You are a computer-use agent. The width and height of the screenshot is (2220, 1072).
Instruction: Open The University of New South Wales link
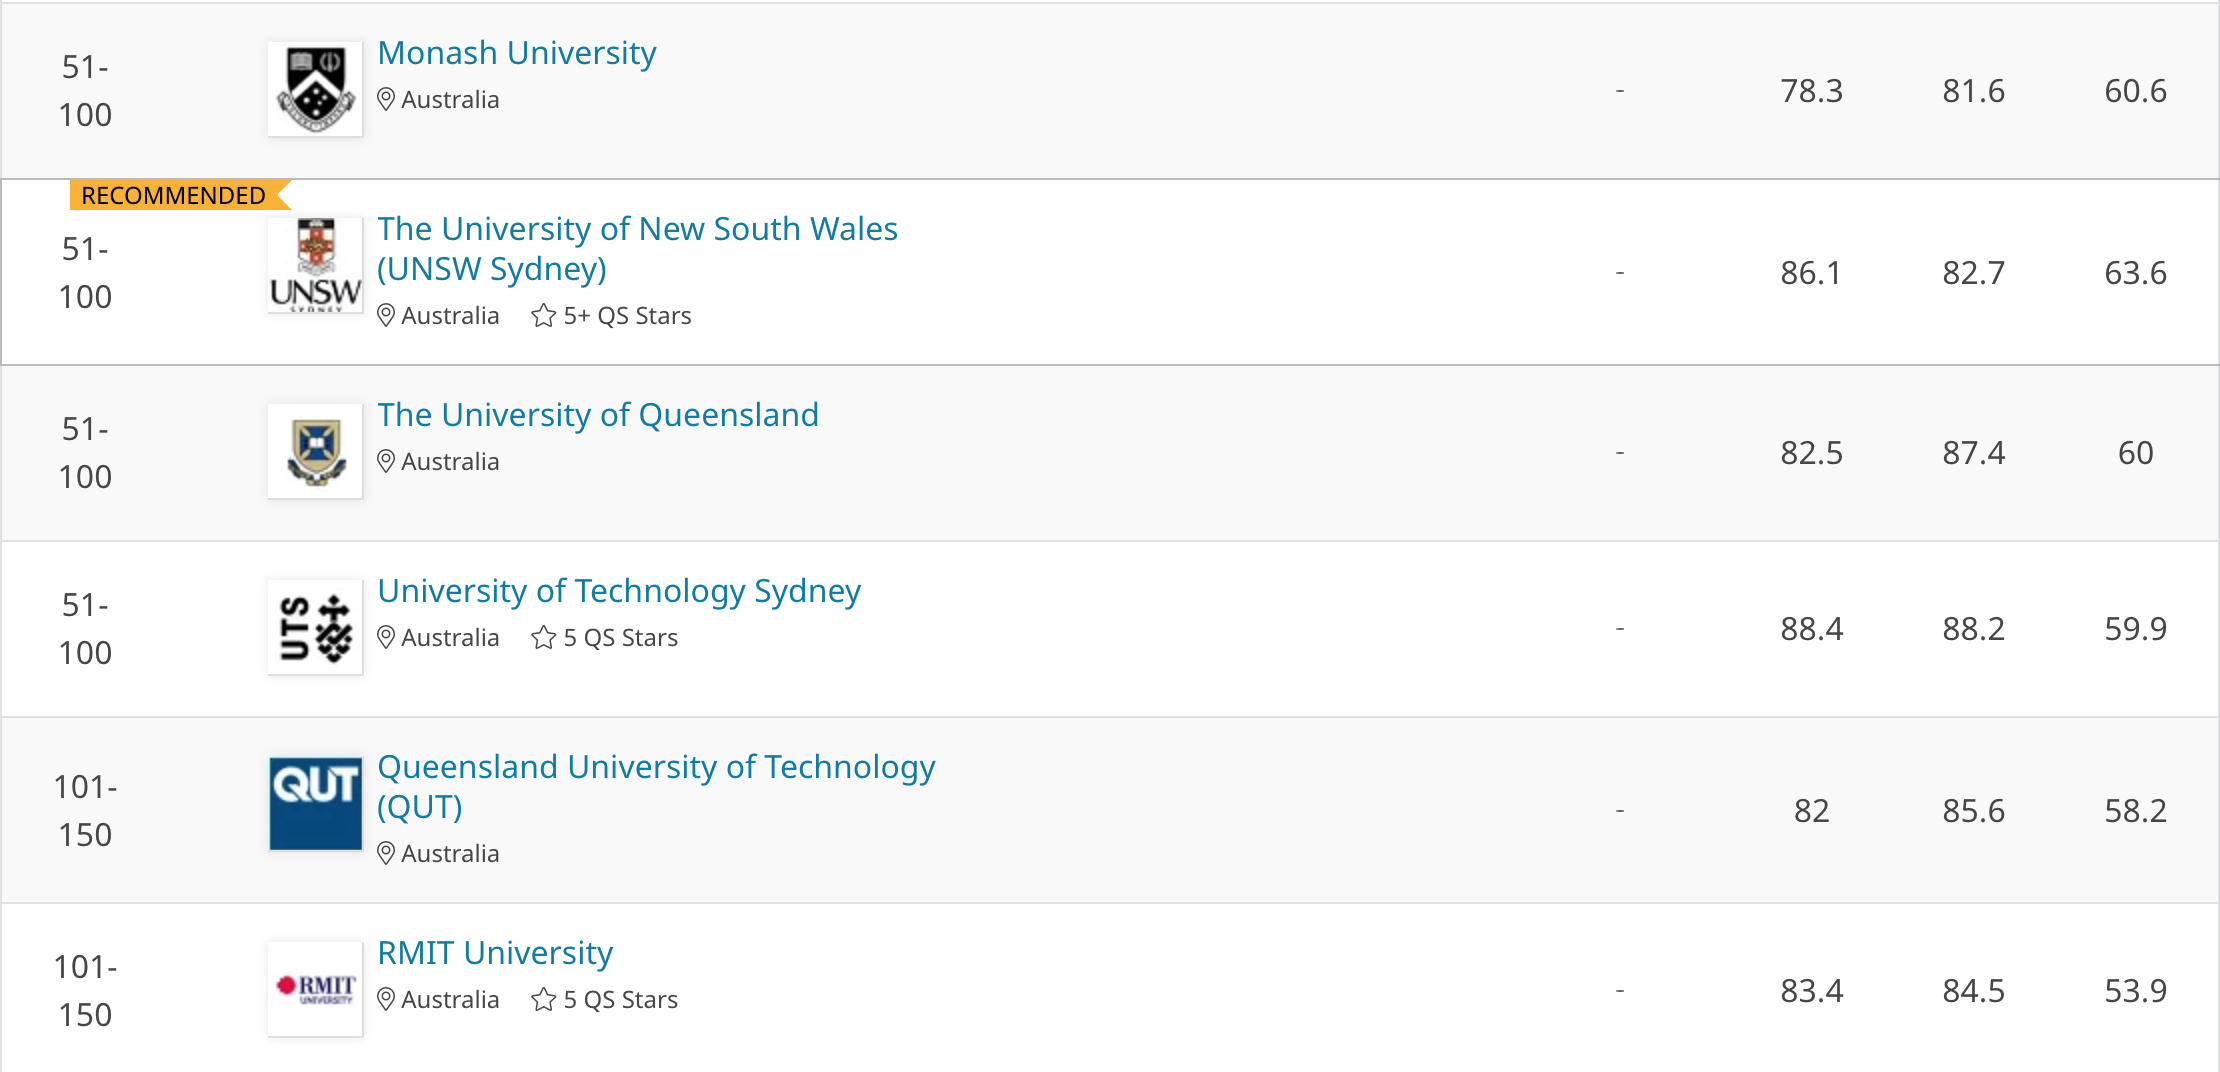637,249
